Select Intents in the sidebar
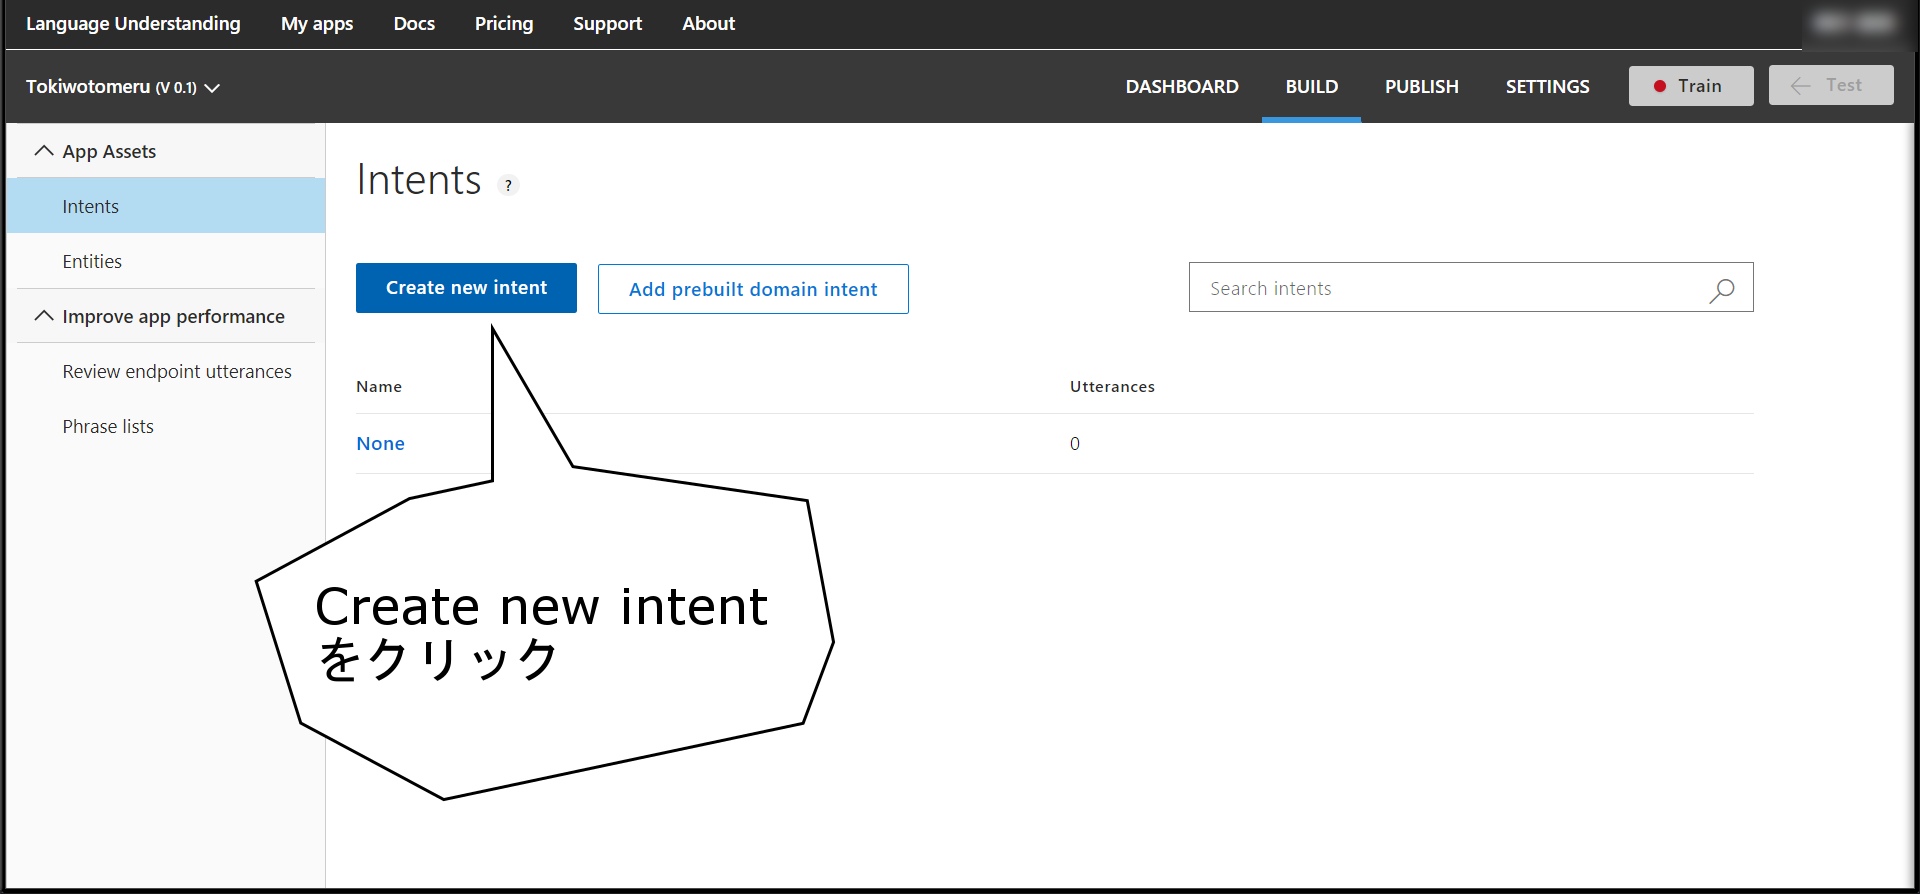The width and height of the screenshot is (1920, 894). pyautogui.click(x=166, y=206)
